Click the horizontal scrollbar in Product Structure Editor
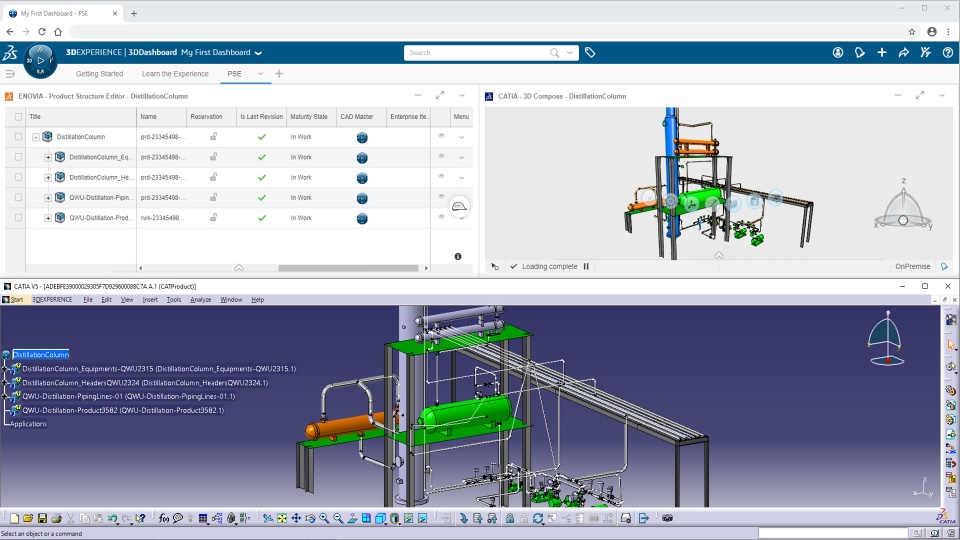Viewport: 960px width, 540px height. 348,268
